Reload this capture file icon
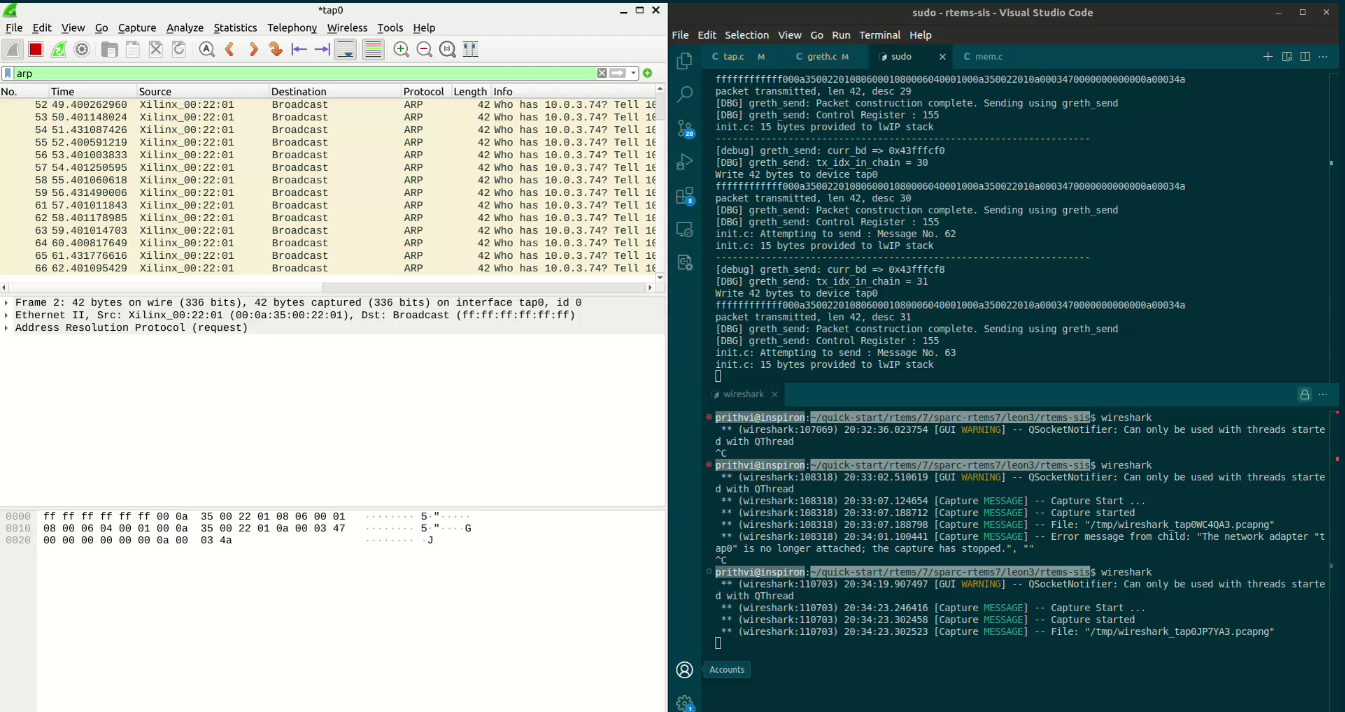 point(179,49)
